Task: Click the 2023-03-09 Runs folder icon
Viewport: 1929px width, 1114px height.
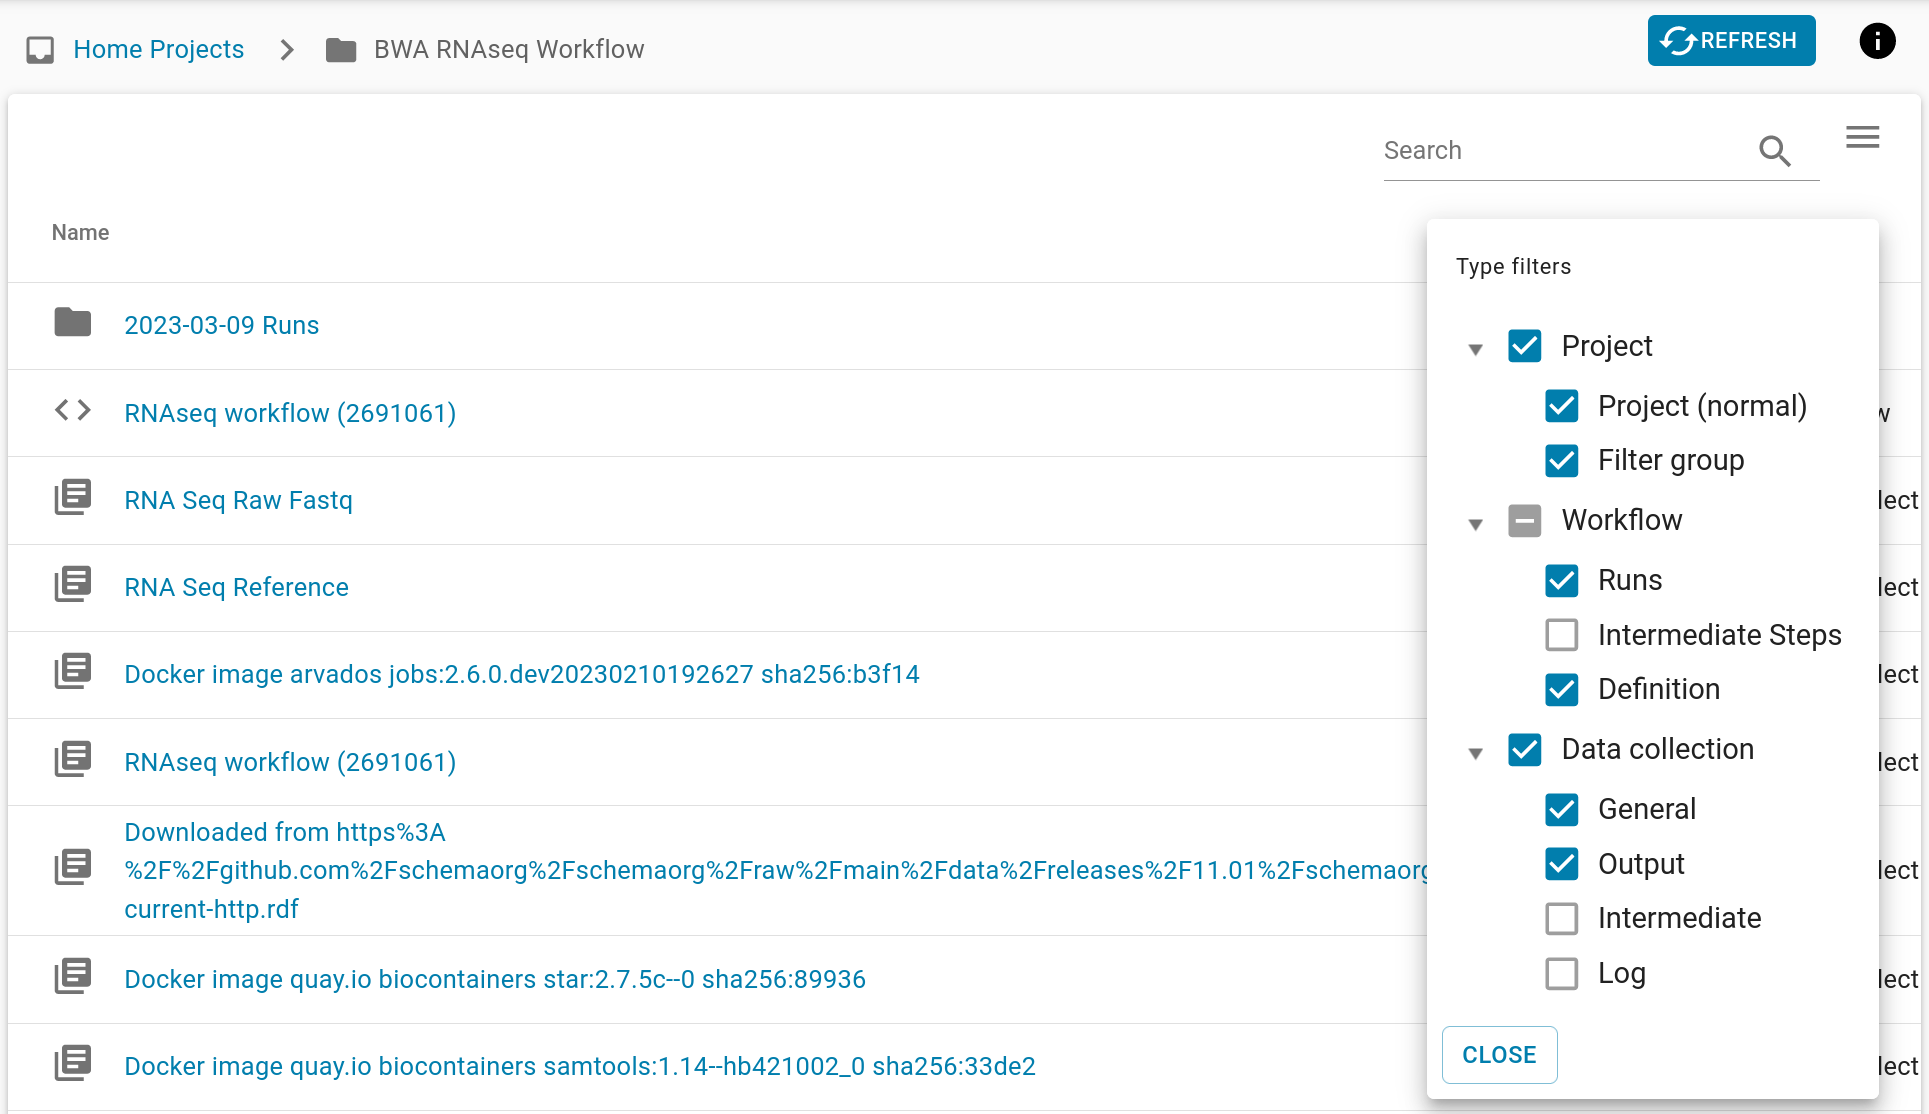Action: [72, 323]
